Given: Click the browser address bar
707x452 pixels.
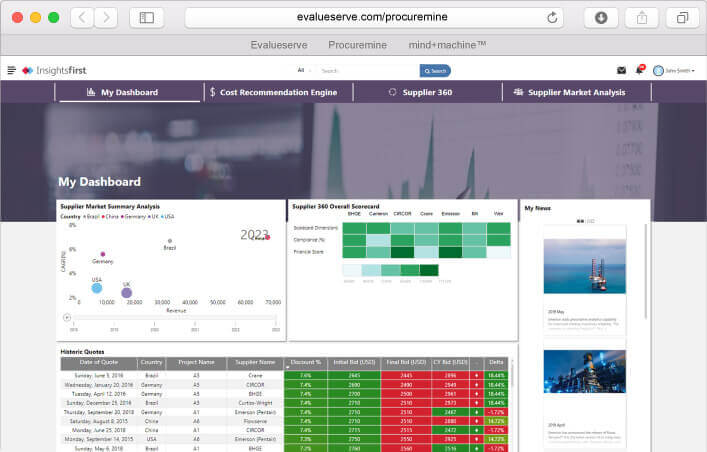Looking at the screenshot, I should 374,18.
